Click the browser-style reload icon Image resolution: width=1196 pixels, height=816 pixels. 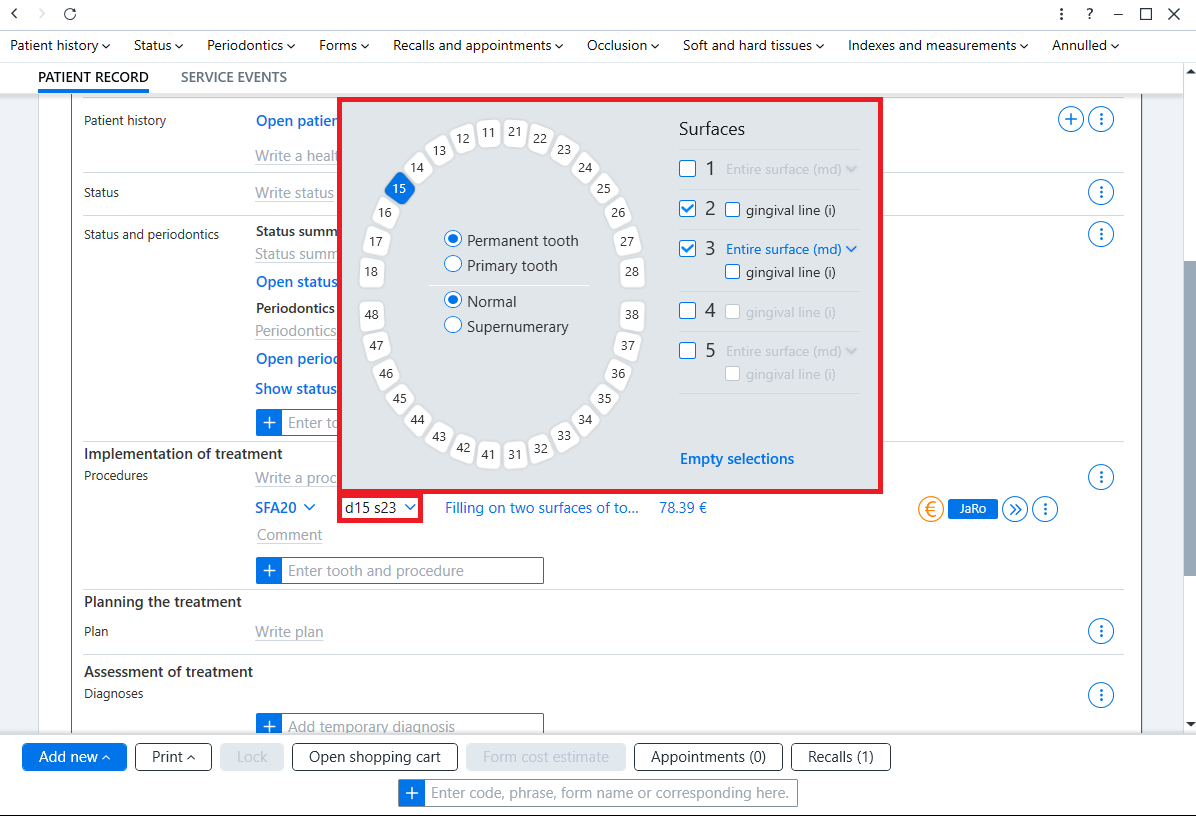69,14
